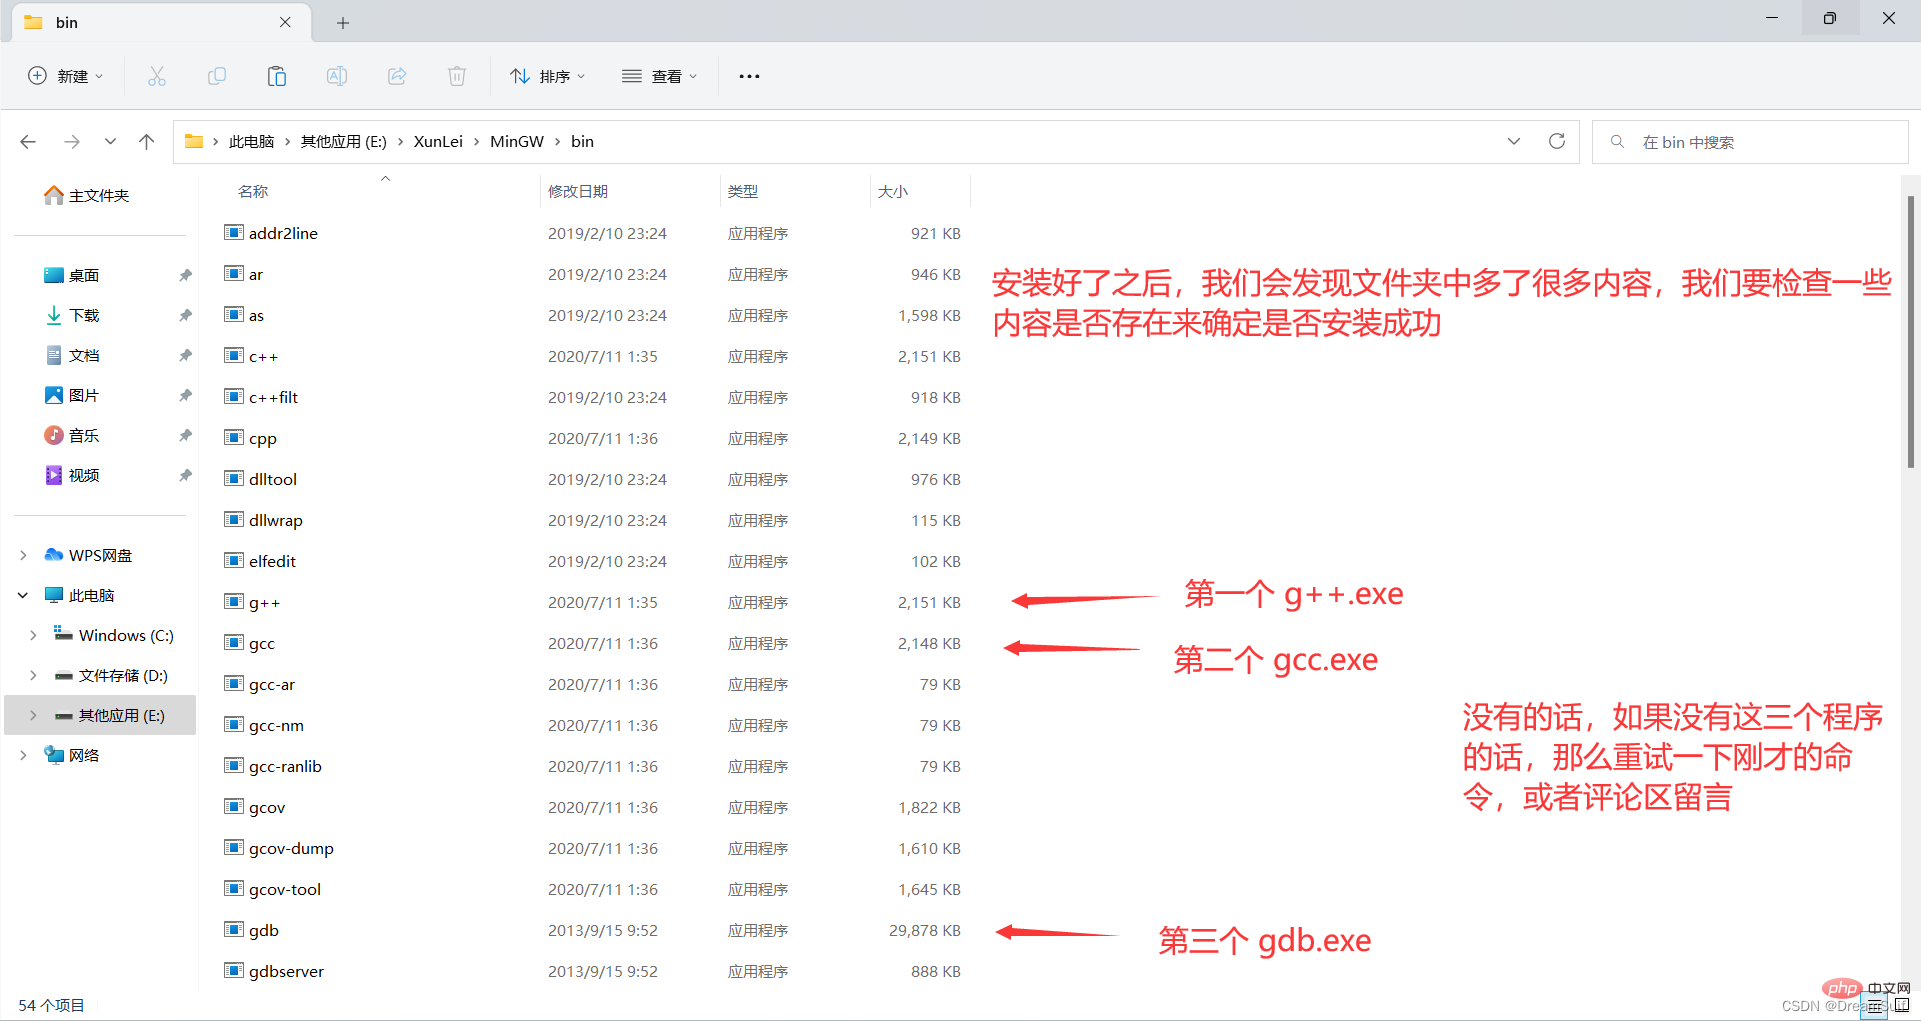
Task: Open the See more (...) menu
Action: point(749,75)
